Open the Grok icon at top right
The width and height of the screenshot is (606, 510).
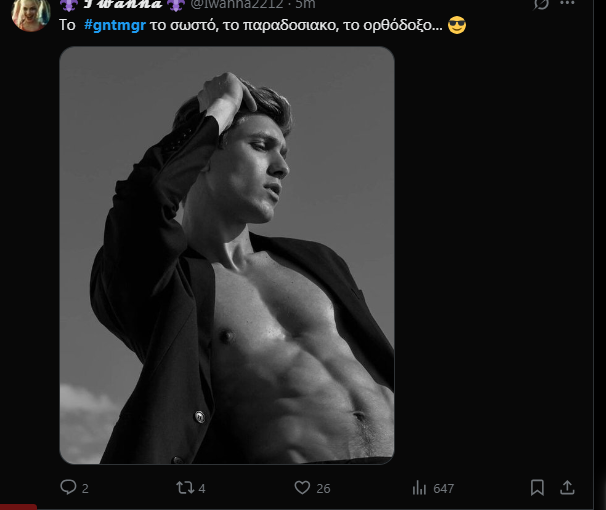(542, 4)
